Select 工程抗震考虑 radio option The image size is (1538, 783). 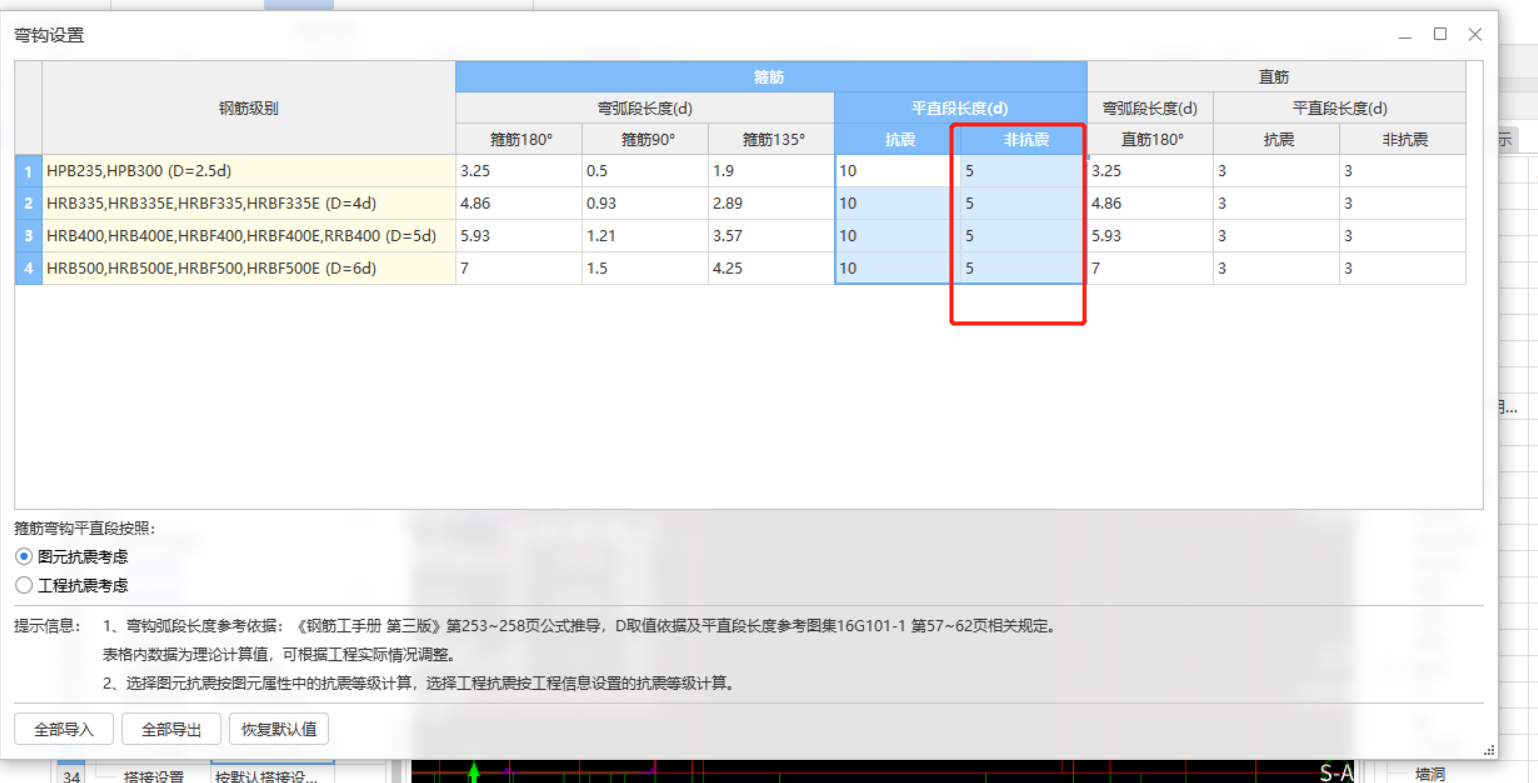72,585
